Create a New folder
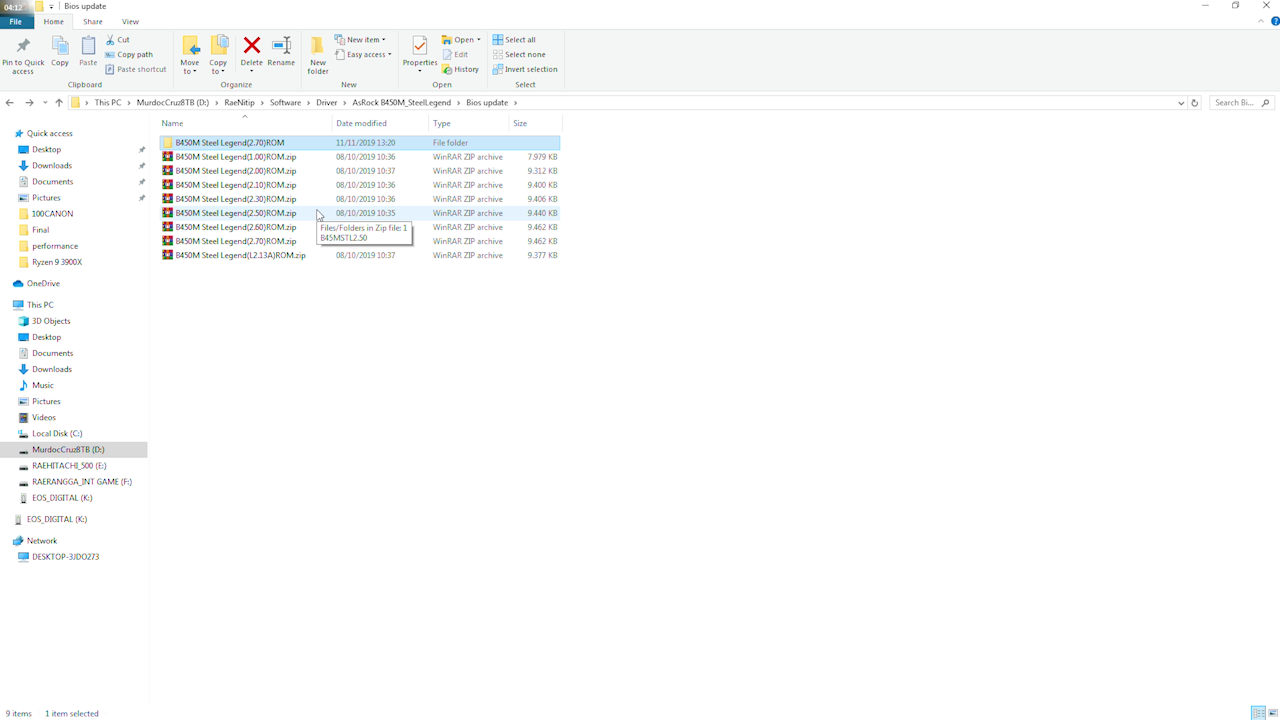The image size is (1280, 720). [318, 55]
